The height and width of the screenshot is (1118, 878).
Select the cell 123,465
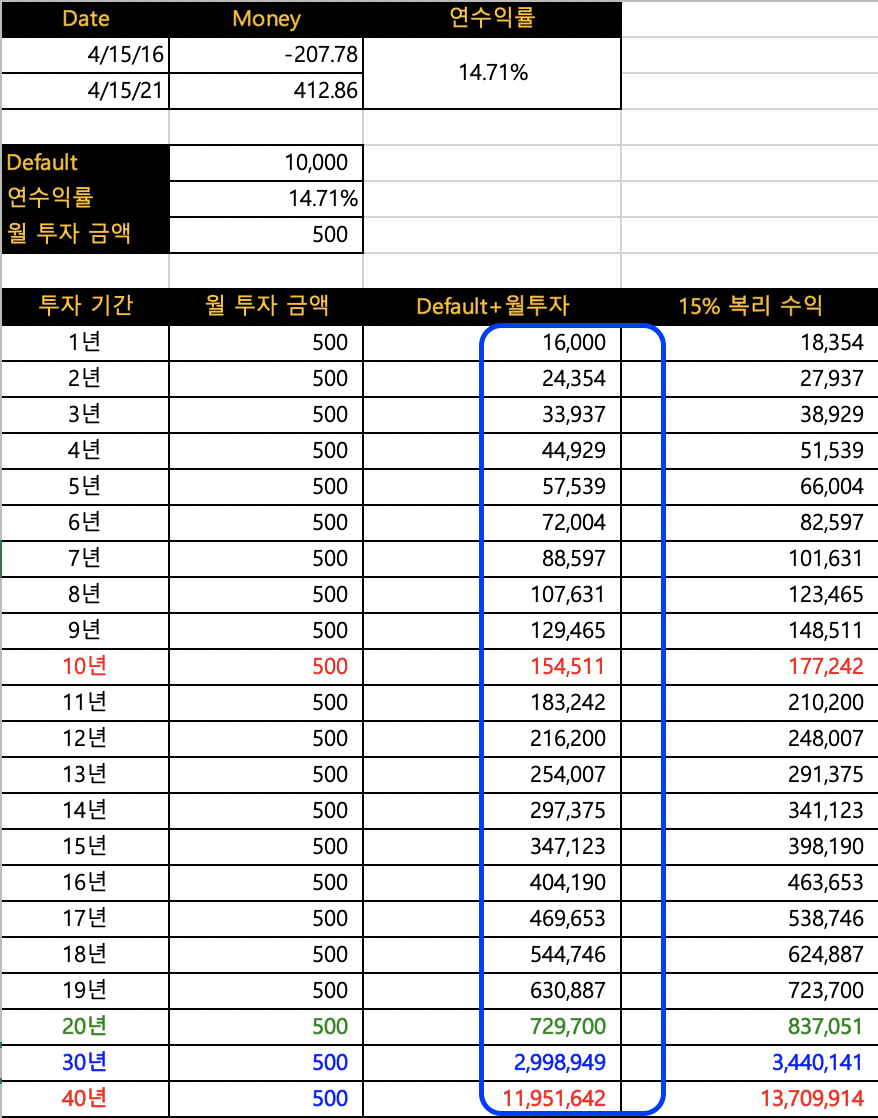(x=750, y=595)
